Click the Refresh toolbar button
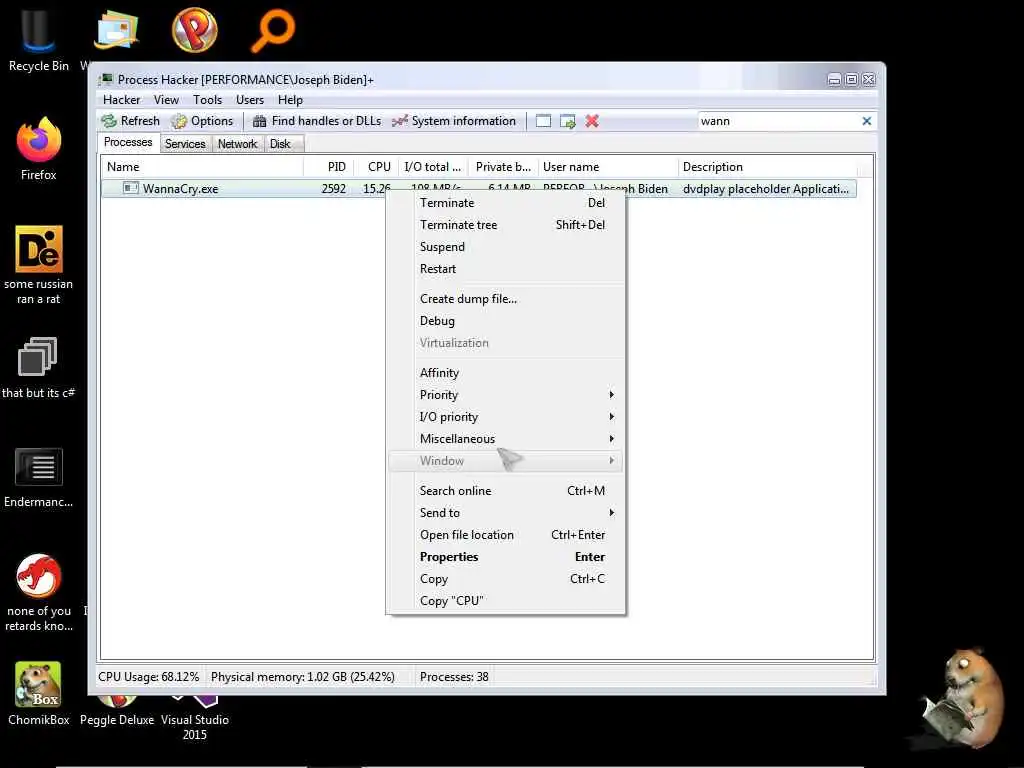1024x768 pixels. 131,121
